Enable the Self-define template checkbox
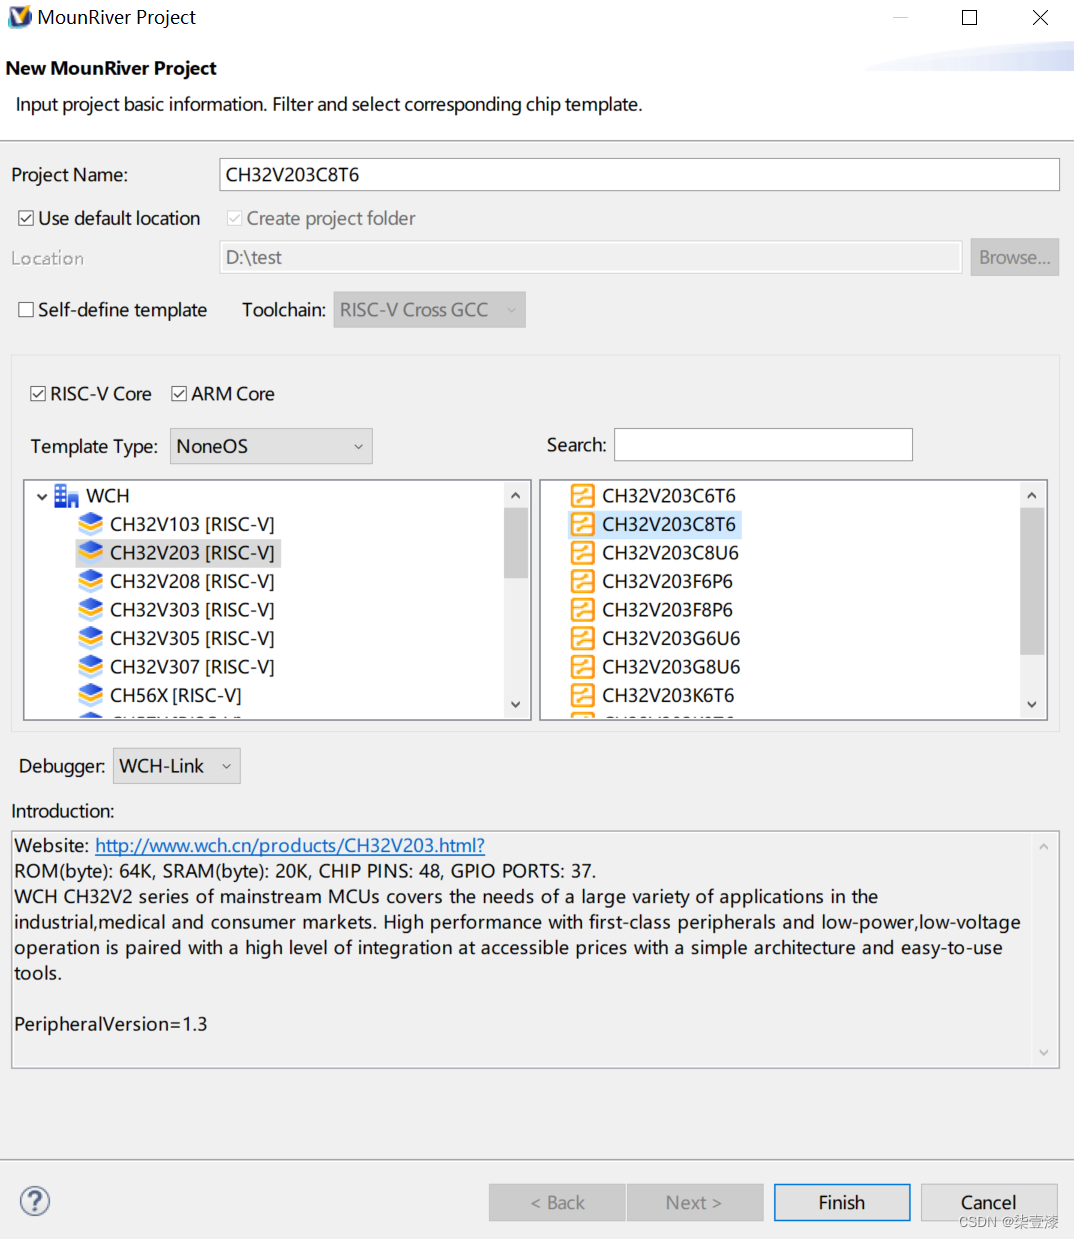Screen dimensions: 1074x1239 (x=26, y=310)
